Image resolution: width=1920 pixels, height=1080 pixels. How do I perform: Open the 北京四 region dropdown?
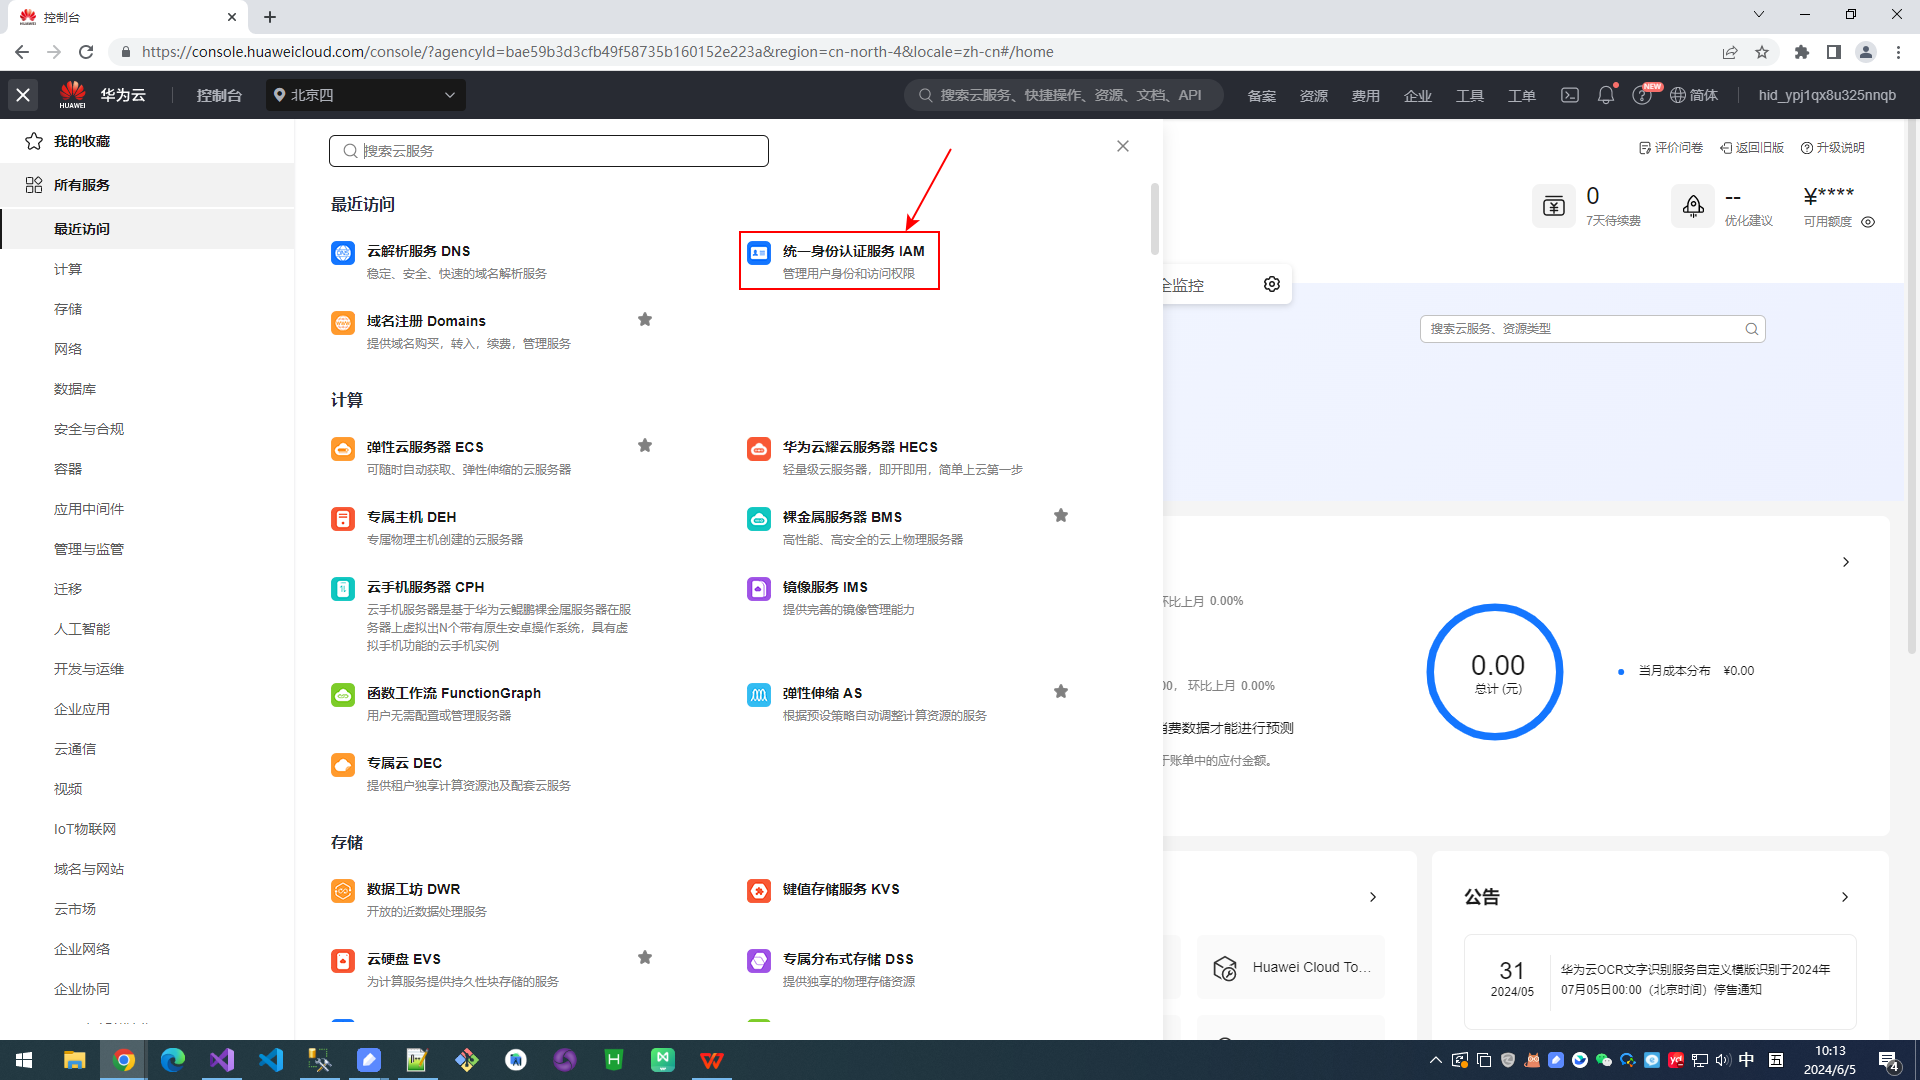pos(366,95)
